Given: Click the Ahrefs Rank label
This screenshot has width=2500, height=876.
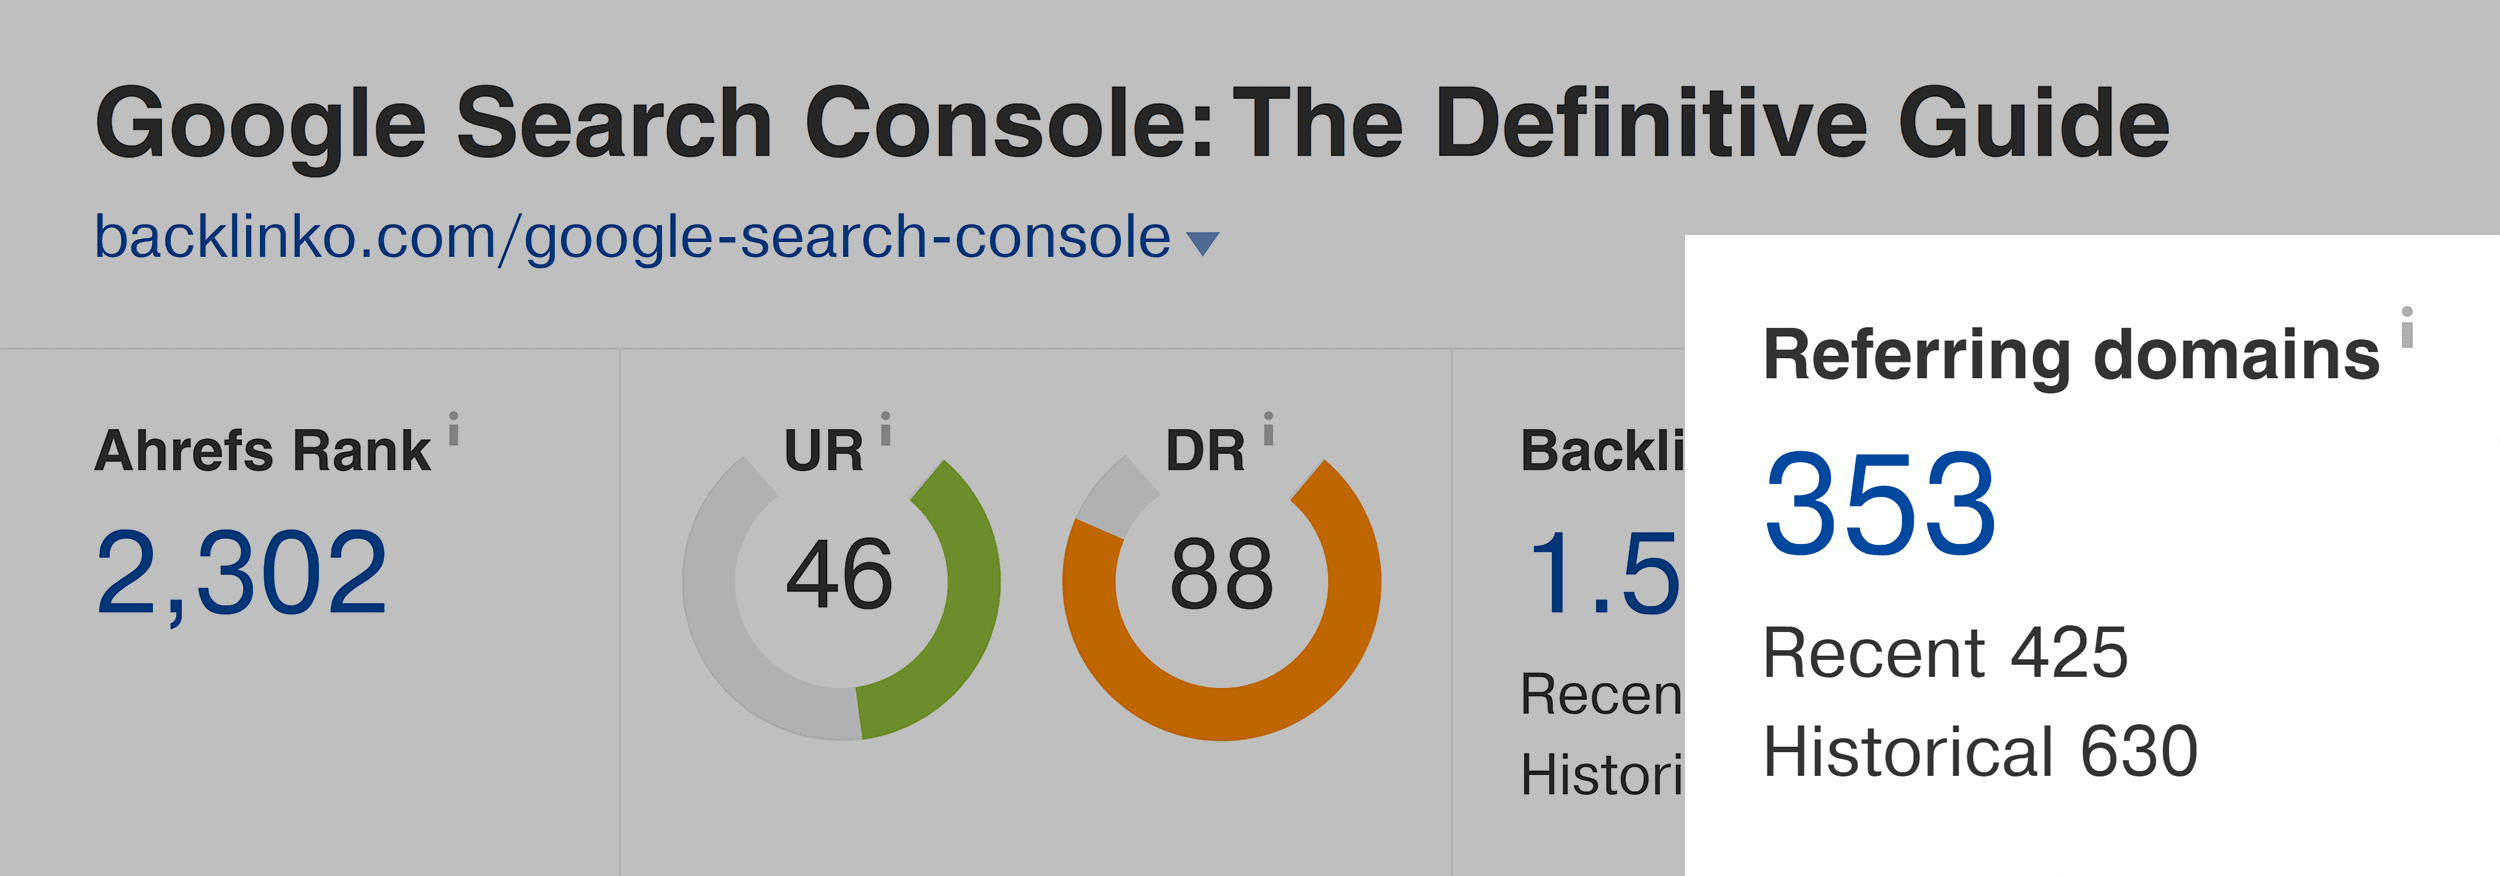Looking at the screenshot, I should [x=263, y=450].
